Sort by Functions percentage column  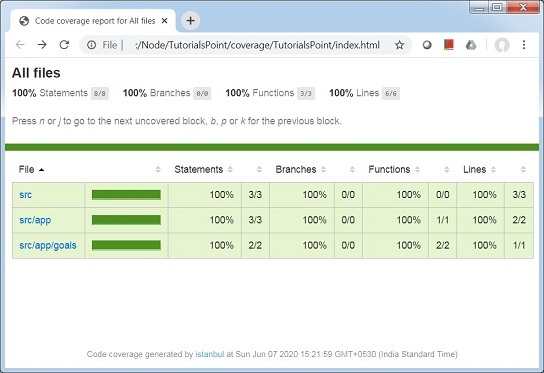pos(394,169)
